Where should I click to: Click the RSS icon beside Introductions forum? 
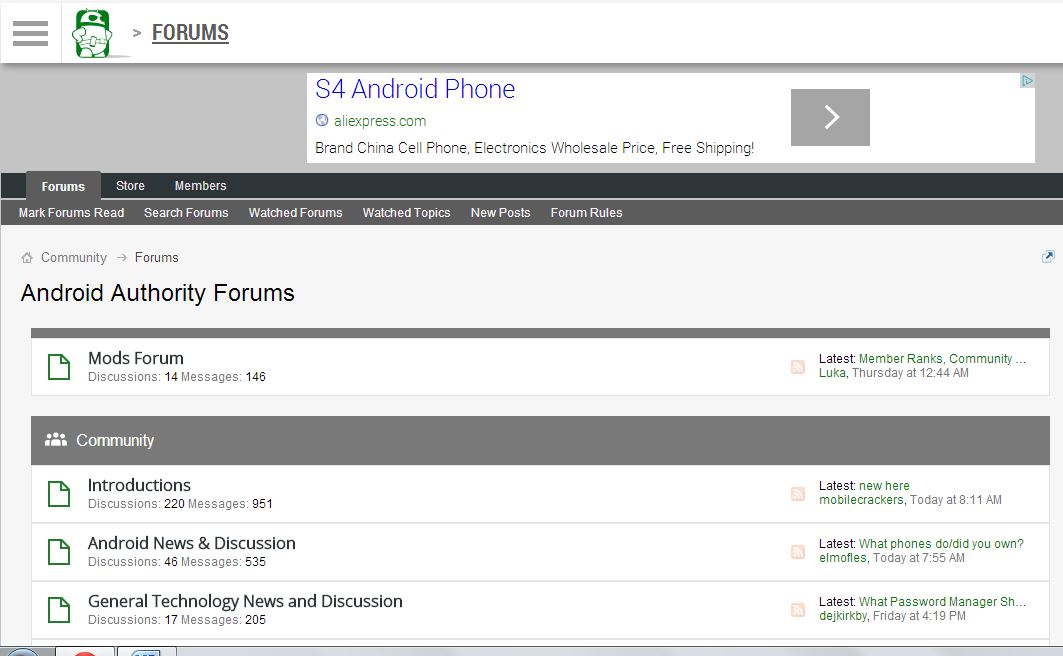797,494
